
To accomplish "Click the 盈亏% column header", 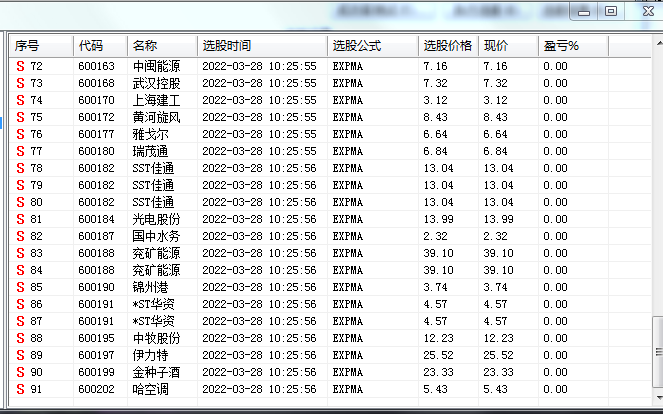I will pos(574,46).
